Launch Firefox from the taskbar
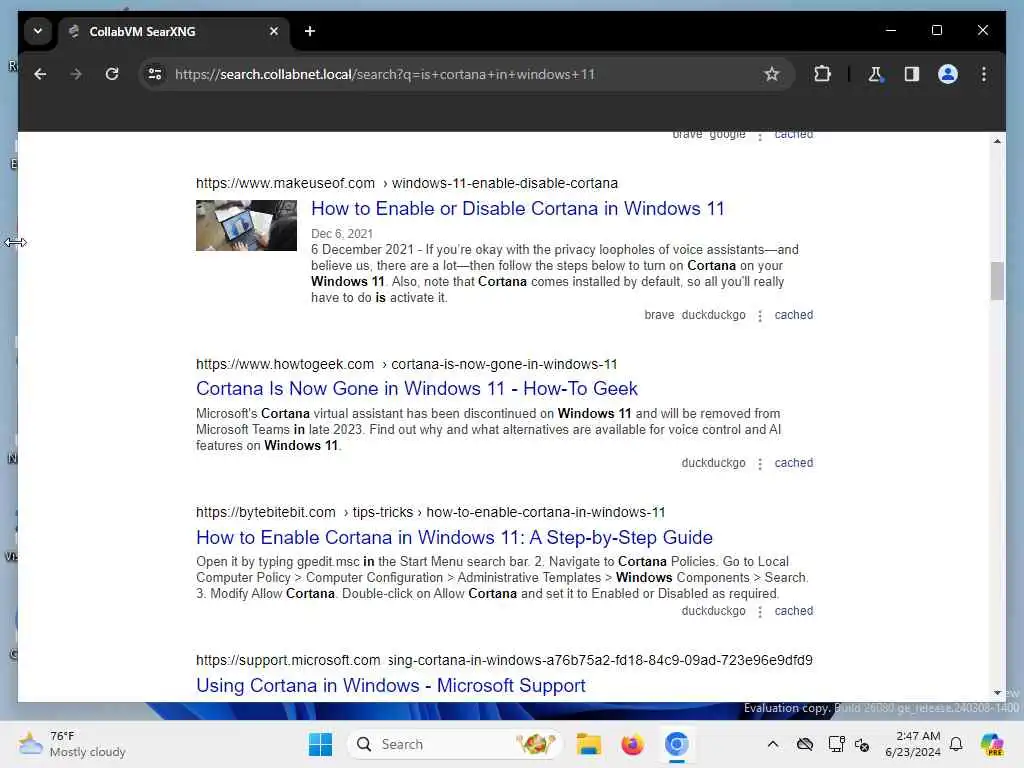1024x768 pixels. pyautogui.click(x=632, y=744)
